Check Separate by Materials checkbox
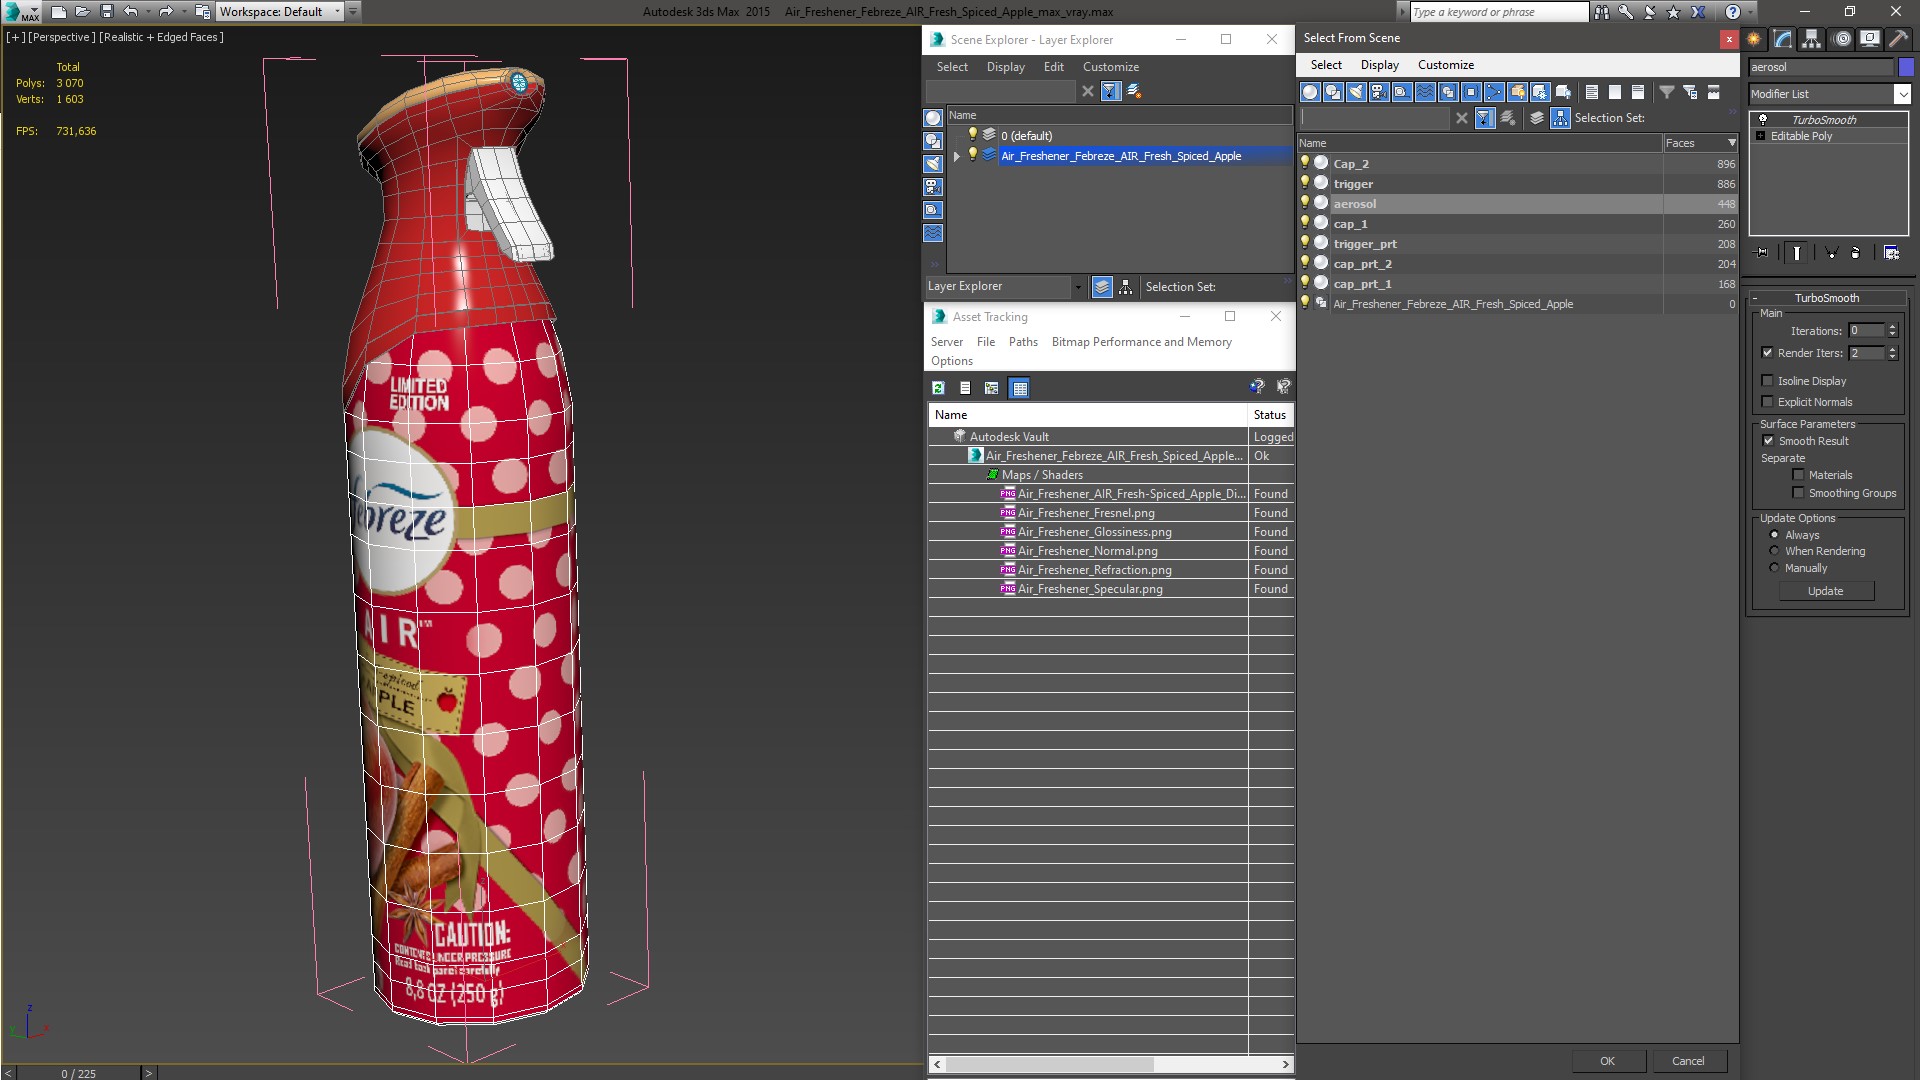This screenshot has height=1080, width=1920. (x=1798, y=475)
